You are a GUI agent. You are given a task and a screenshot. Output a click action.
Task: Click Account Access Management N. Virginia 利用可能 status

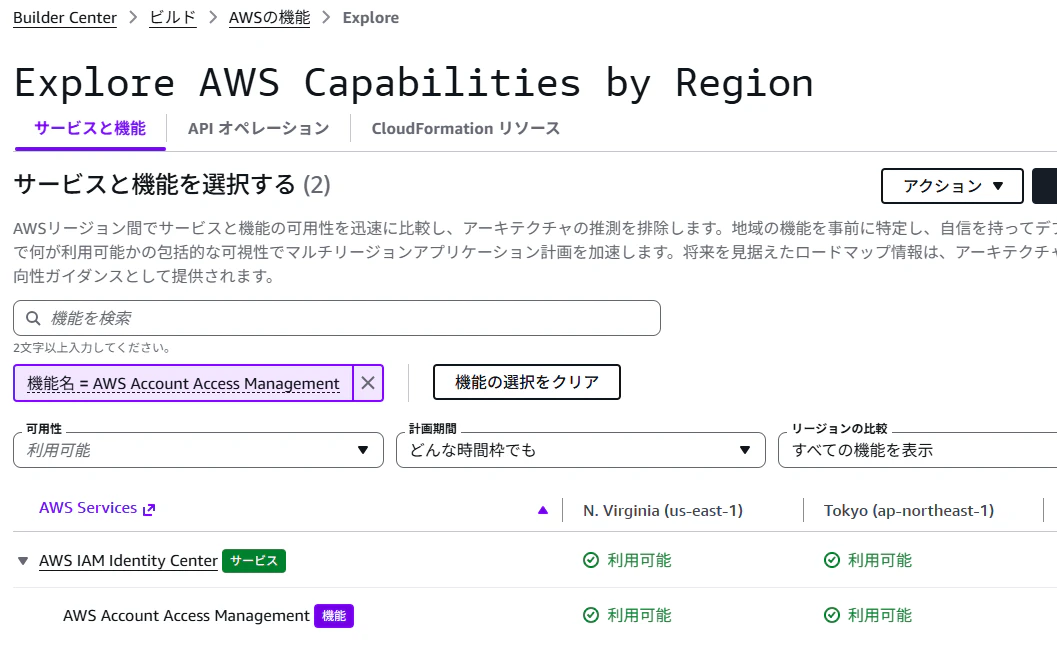click(627, 615)
